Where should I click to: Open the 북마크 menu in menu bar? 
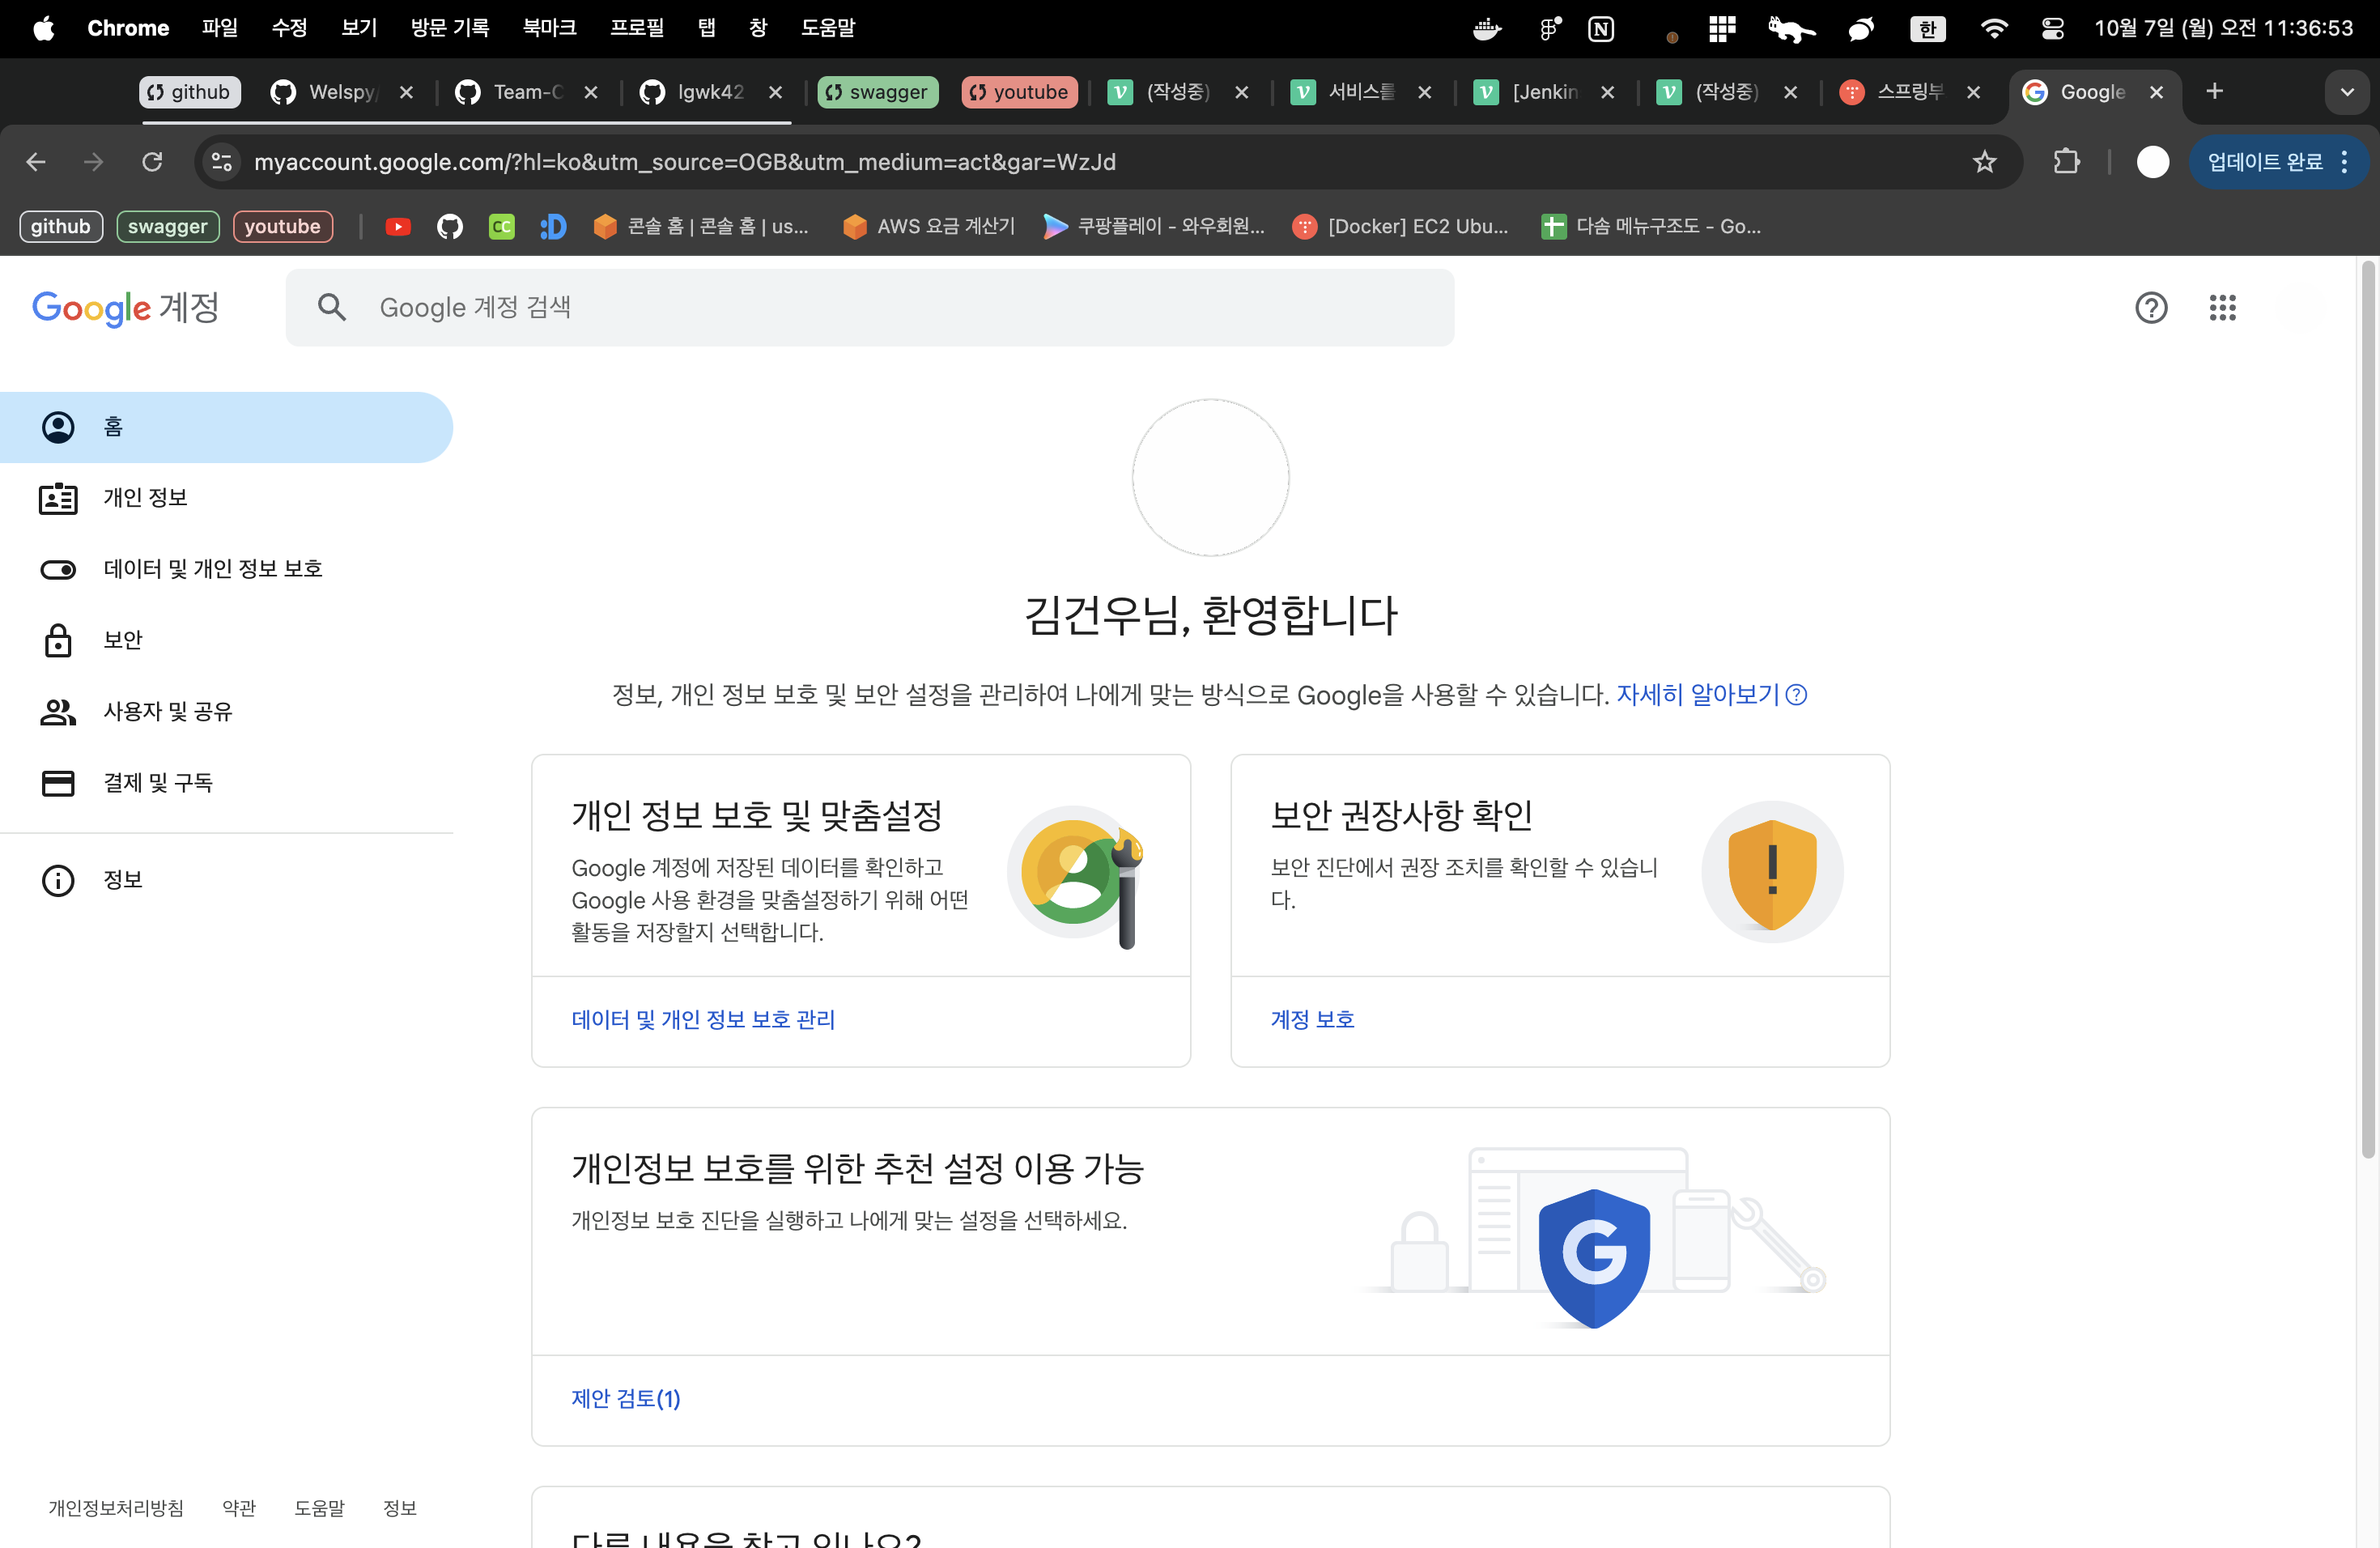(549, 28)
